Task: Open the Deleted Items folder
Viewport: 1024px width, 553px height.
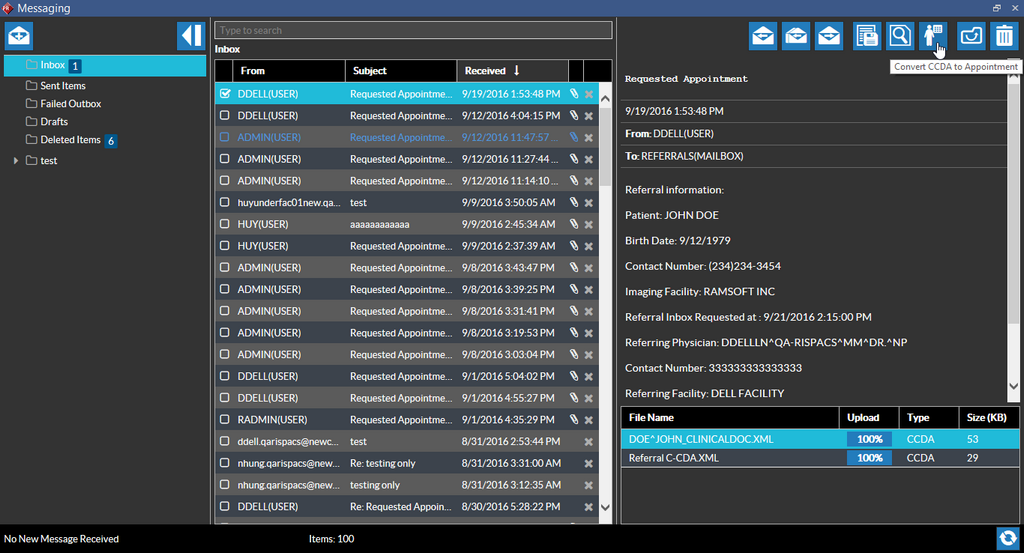Action: coord(70,140)
